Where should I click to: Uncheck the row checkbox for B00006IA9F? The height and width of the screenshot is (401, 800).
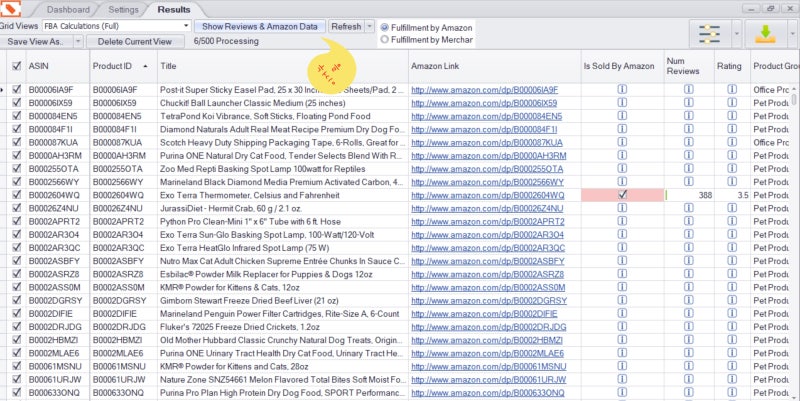point(16,89)
